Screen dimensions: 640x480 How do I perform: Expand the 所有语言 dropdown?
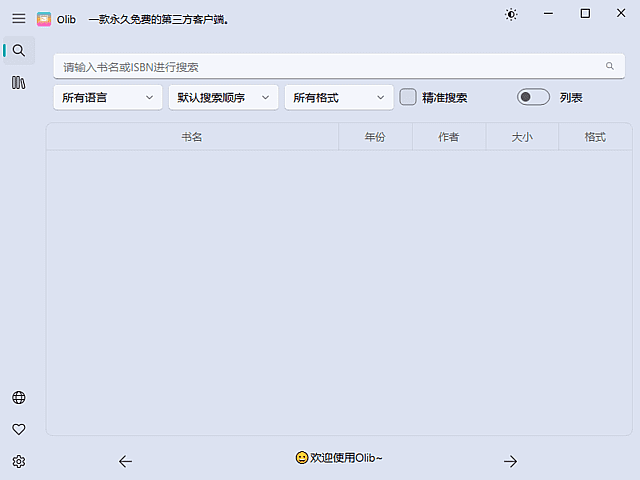pos(108,97)
